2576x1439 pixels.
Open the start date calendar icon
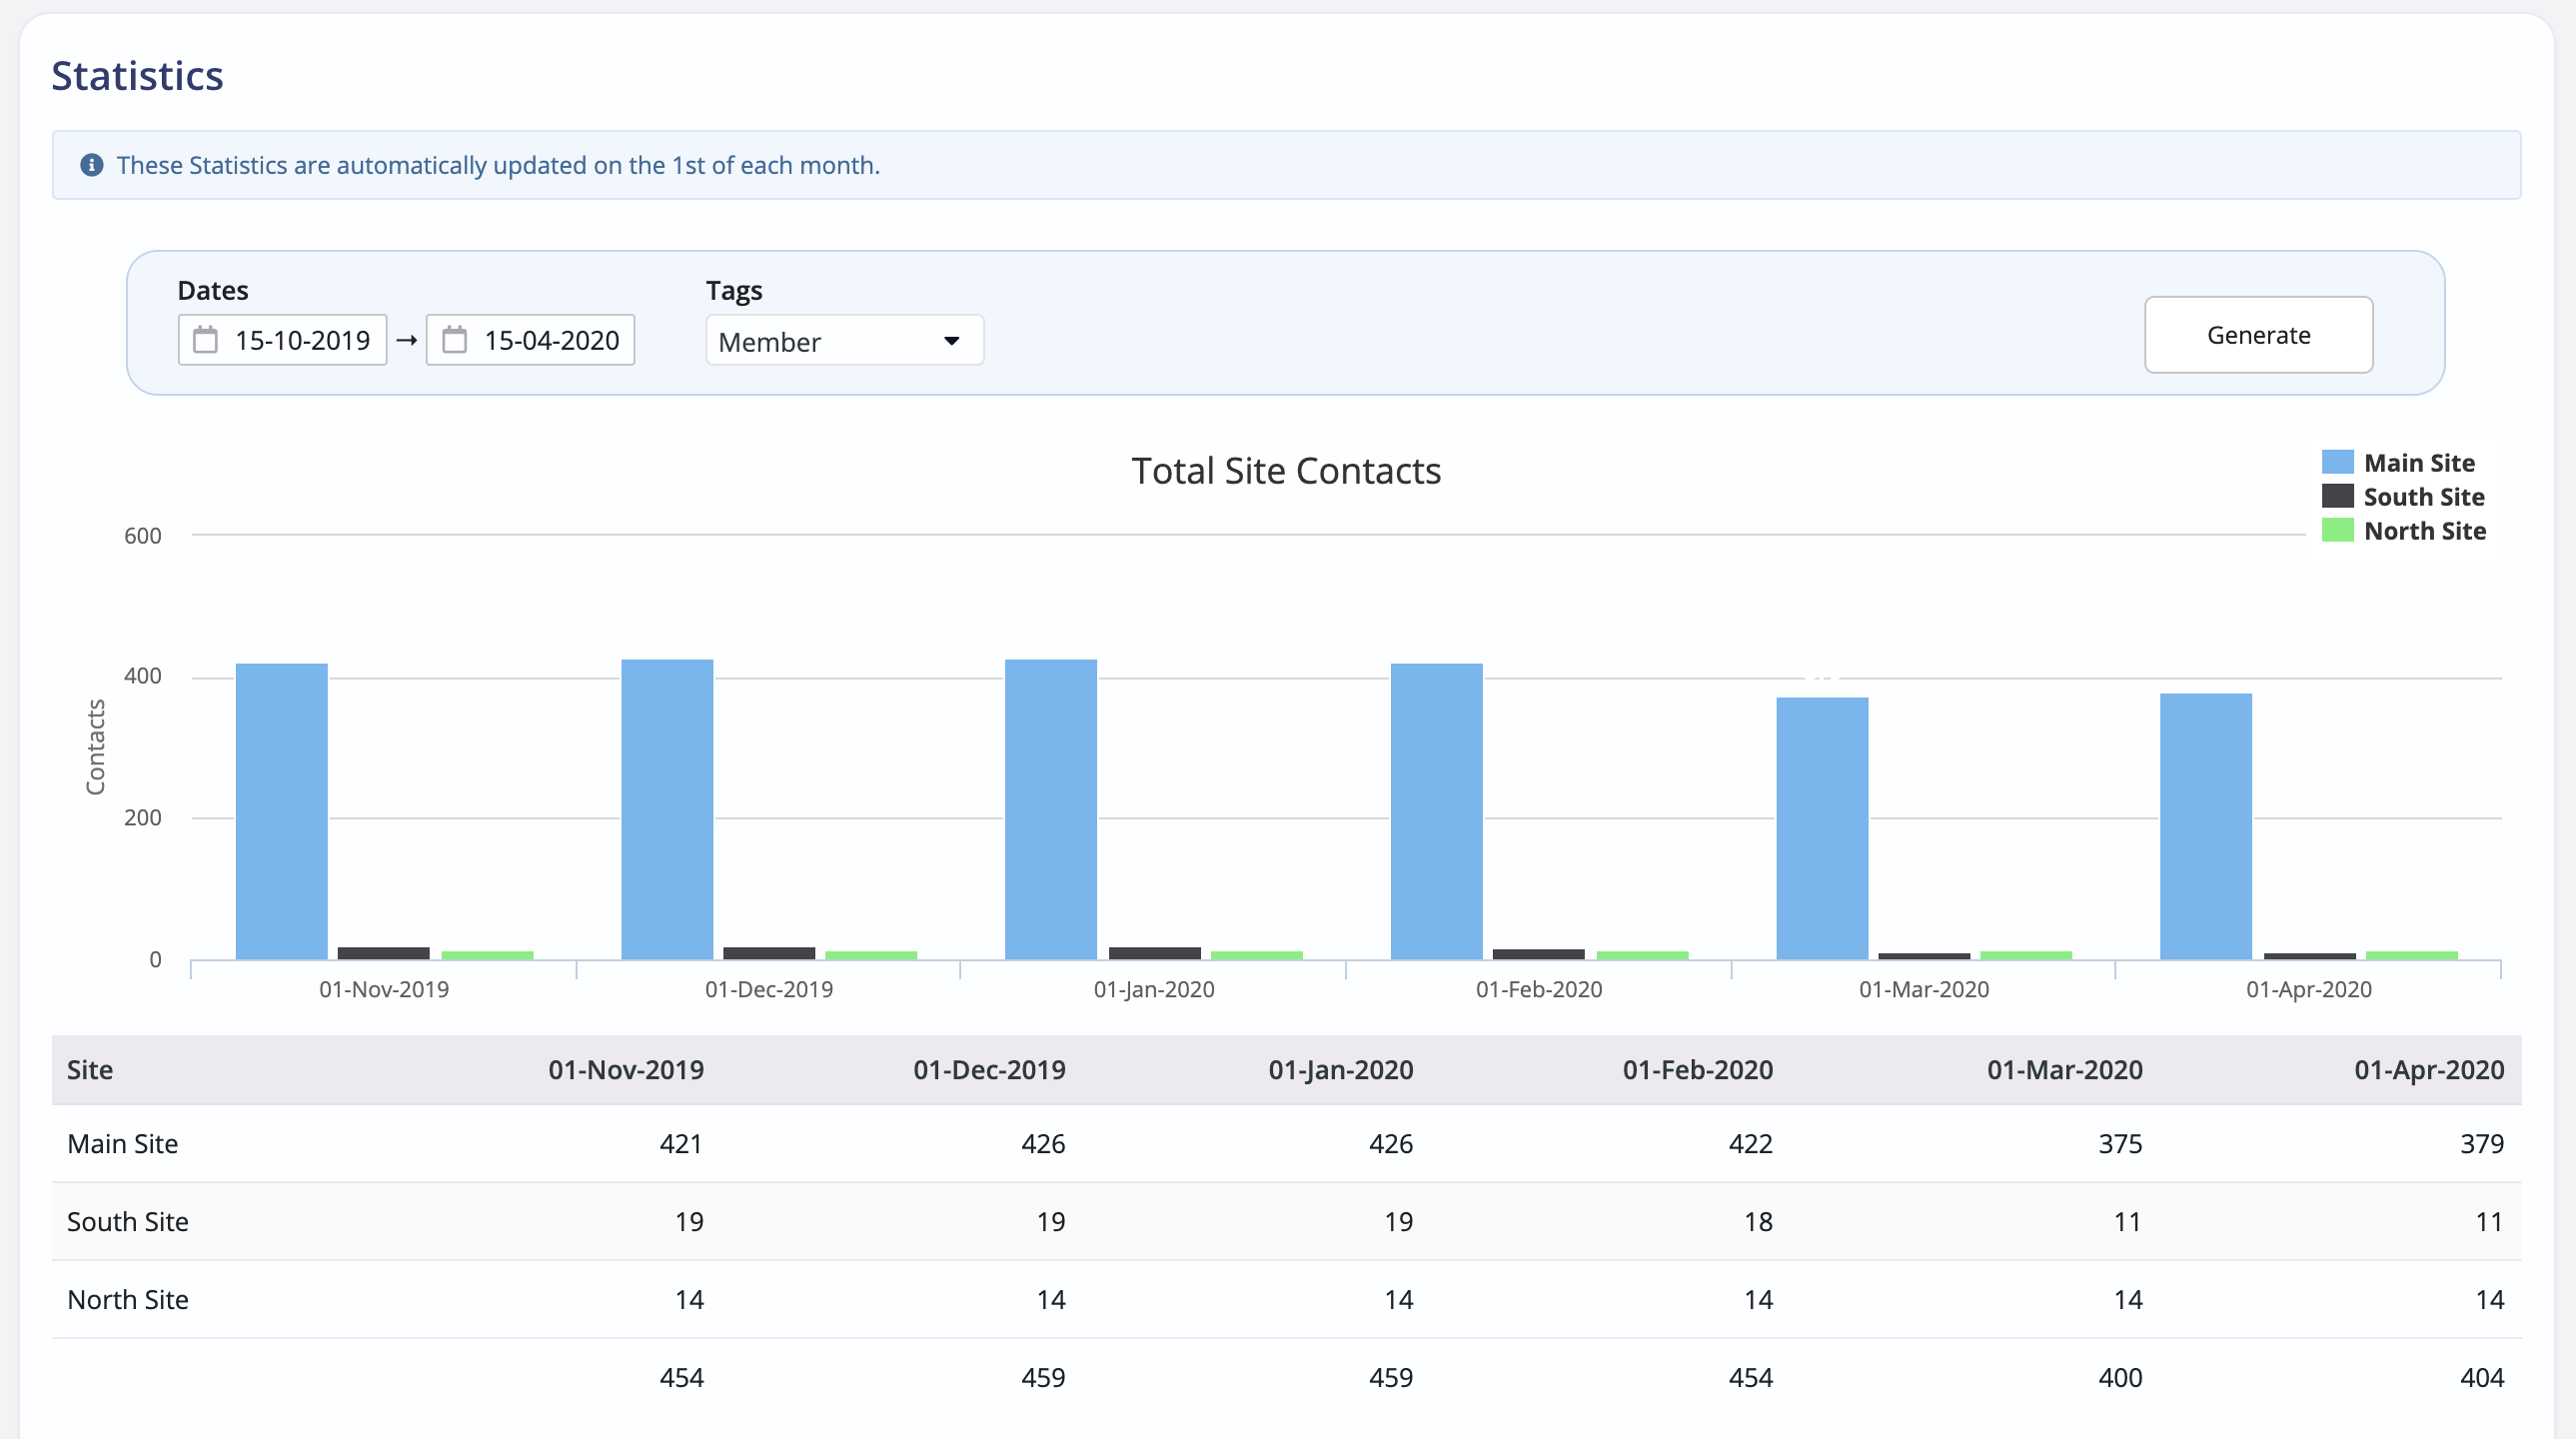tap(207, 340)
